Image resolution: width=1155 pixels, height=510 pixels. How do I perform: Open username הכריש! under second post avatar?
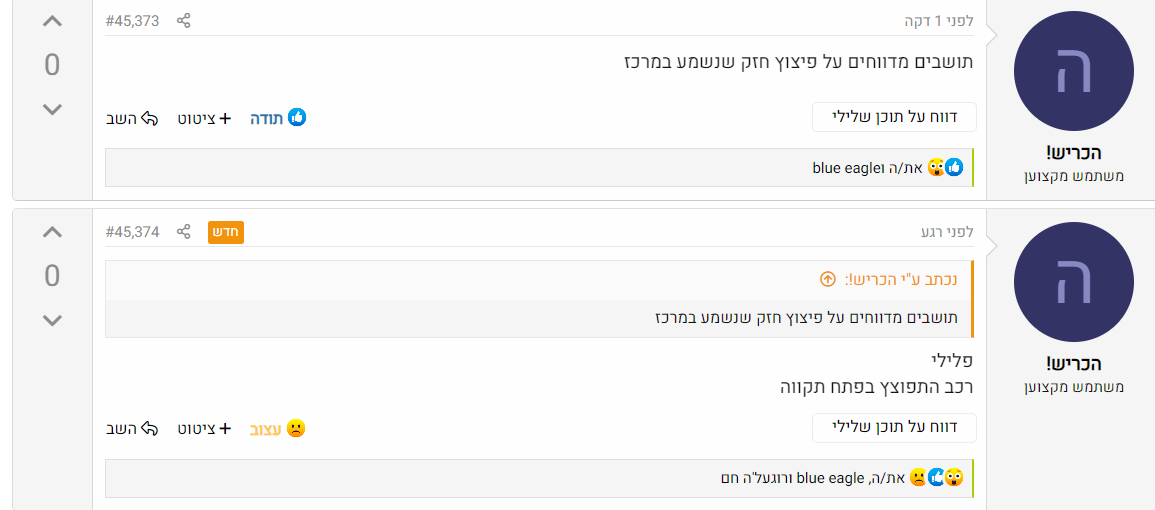click(x=1073, y=363)
